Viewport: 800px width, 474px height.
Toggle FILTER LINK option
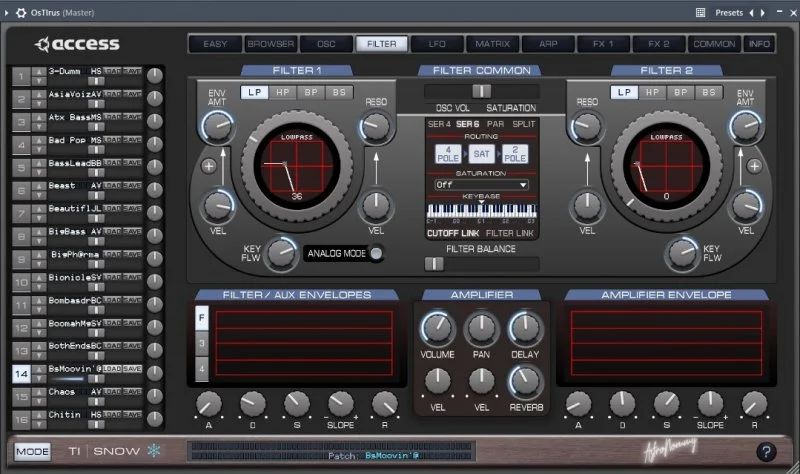[510, 233]
